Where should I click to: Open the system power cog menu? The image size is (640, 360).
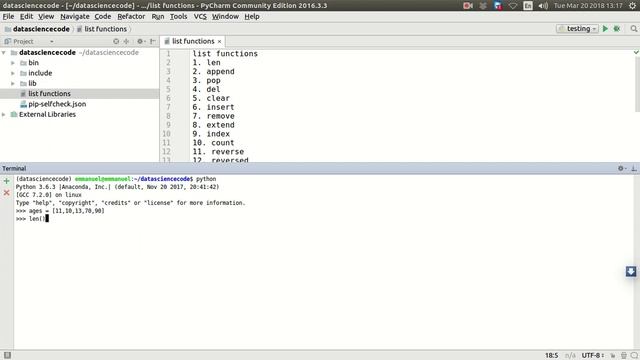point(632,6)
